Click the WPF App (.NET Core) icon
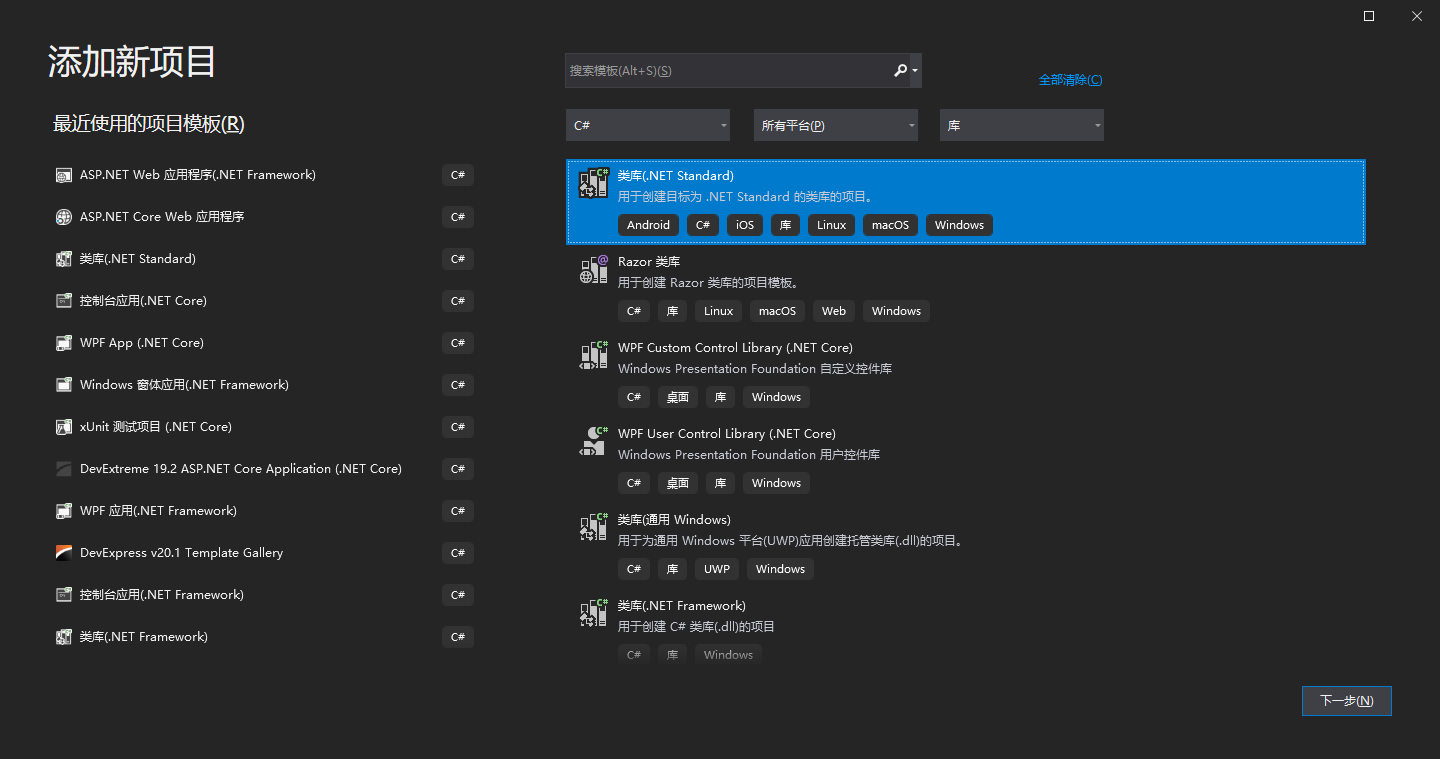 point(64,343)
